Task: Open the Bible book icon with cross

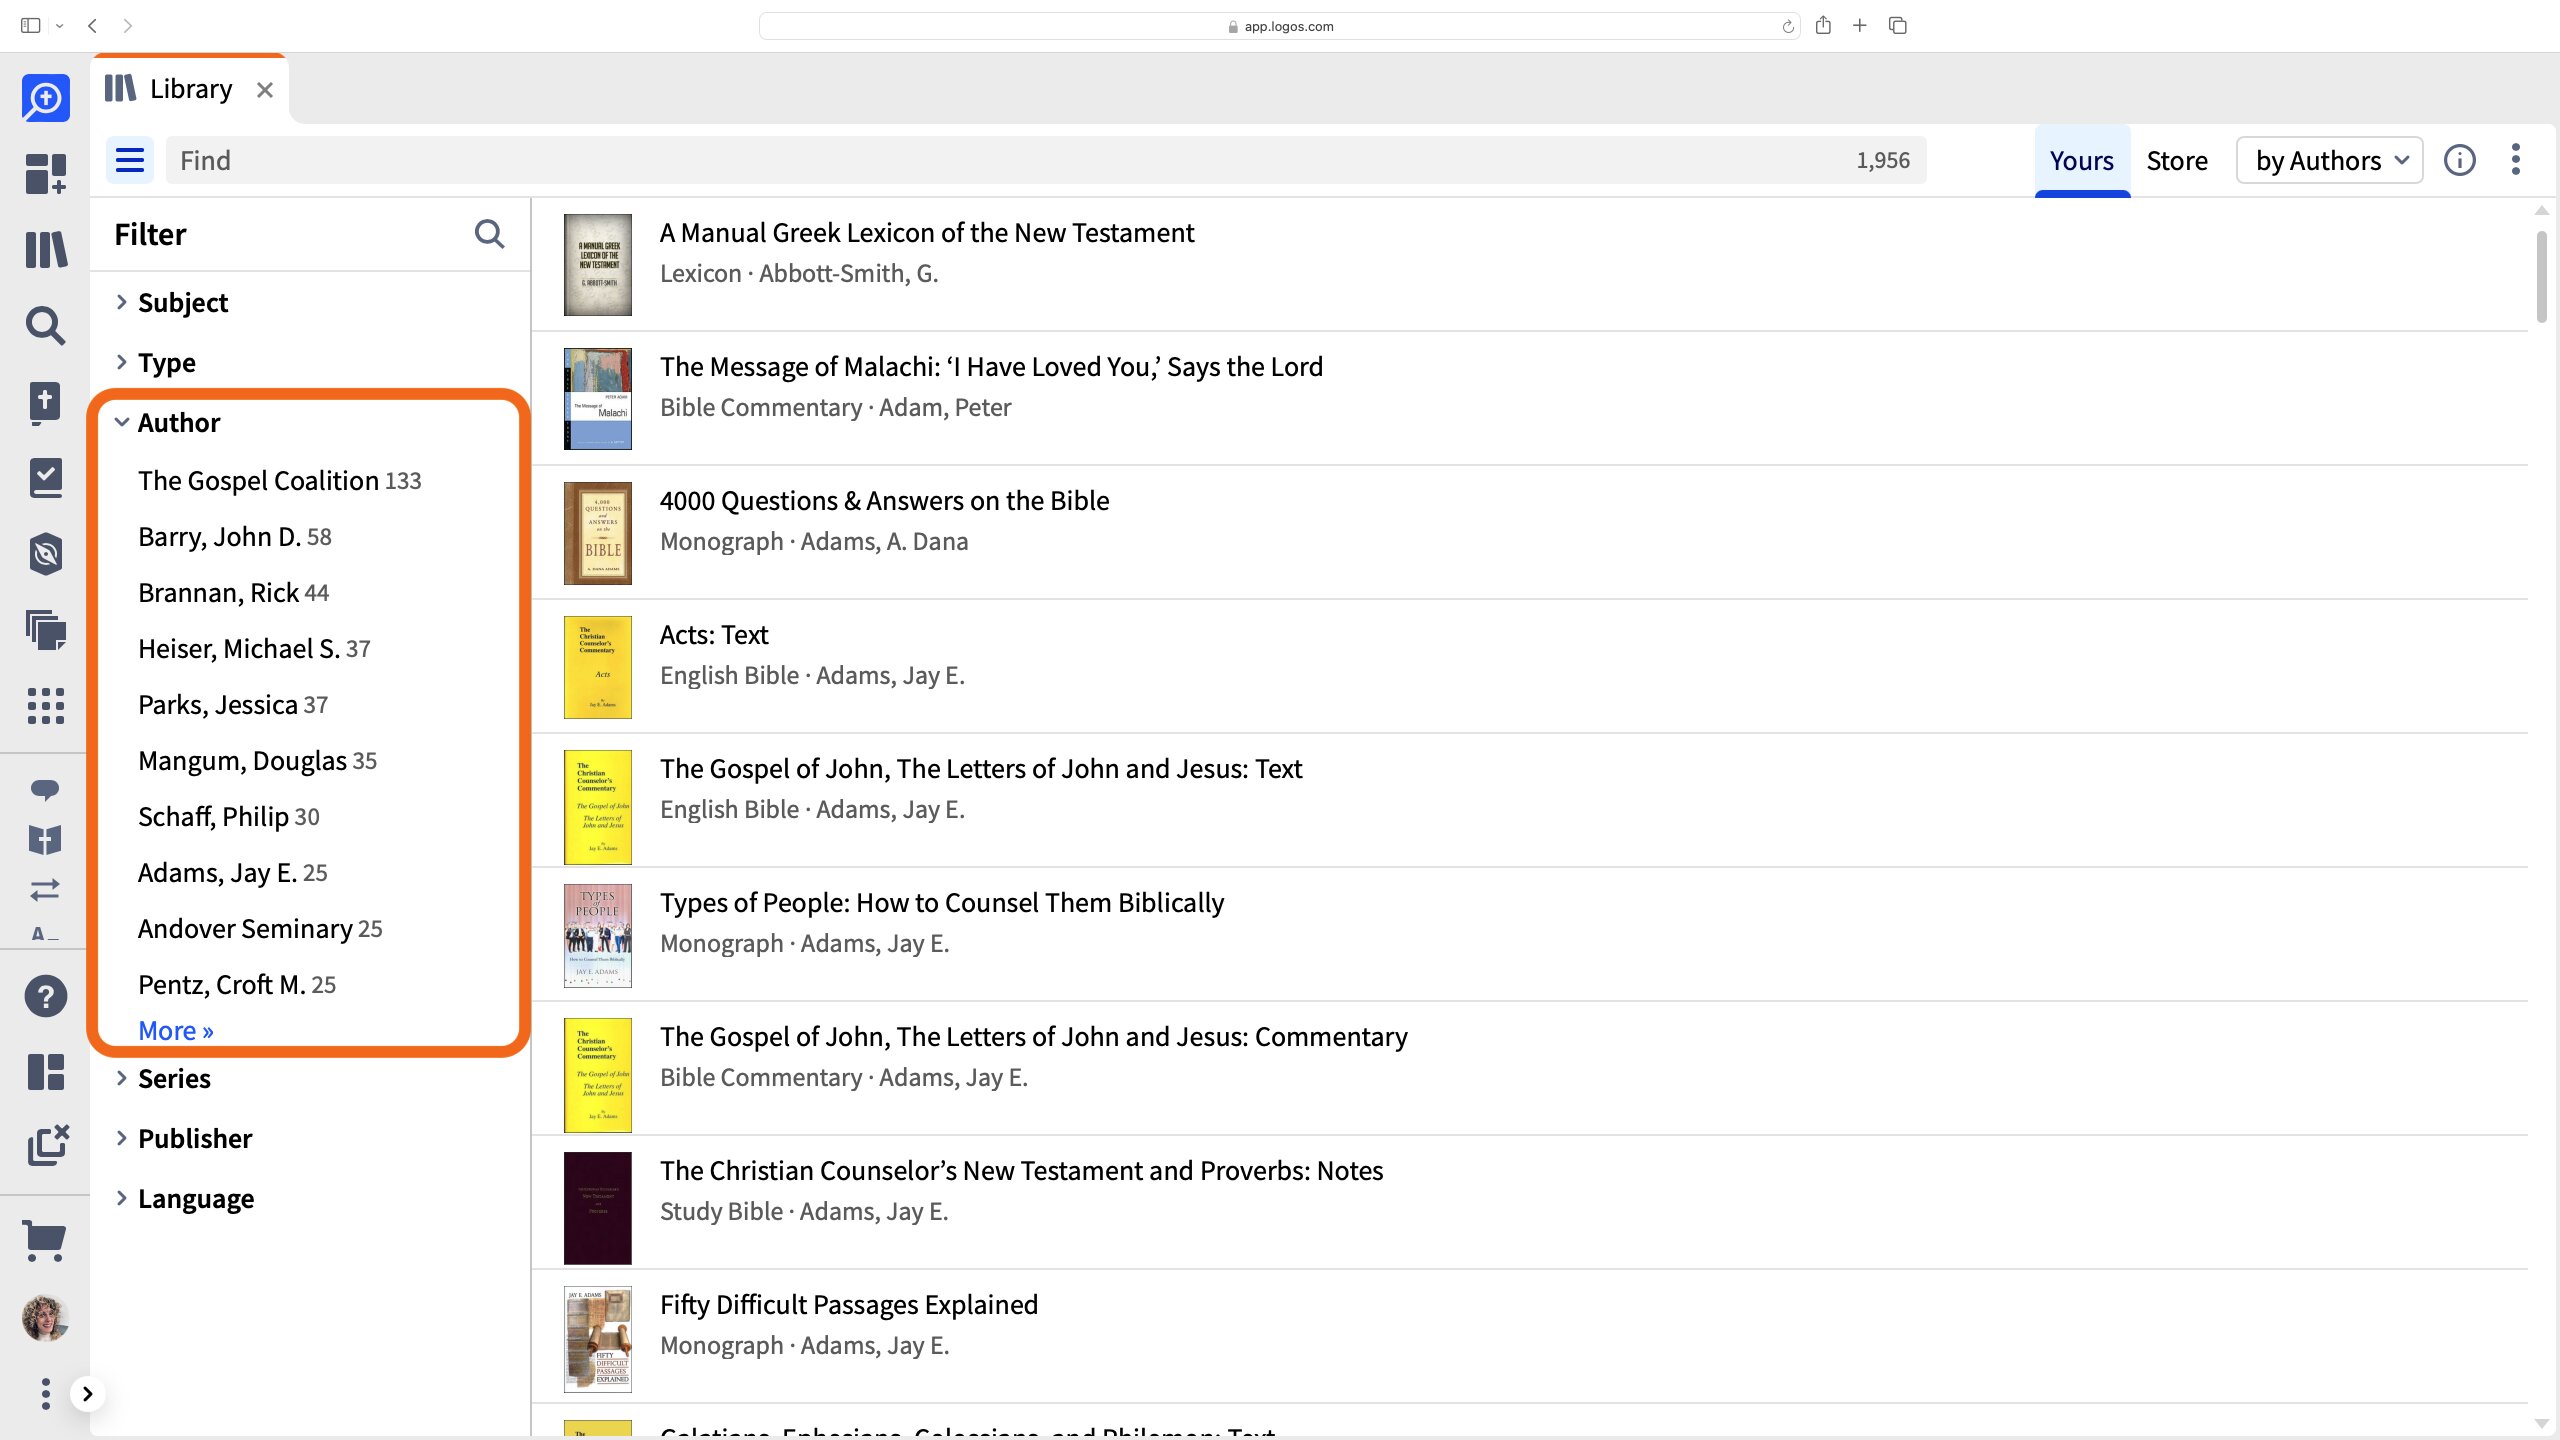Action: point(45,403)
